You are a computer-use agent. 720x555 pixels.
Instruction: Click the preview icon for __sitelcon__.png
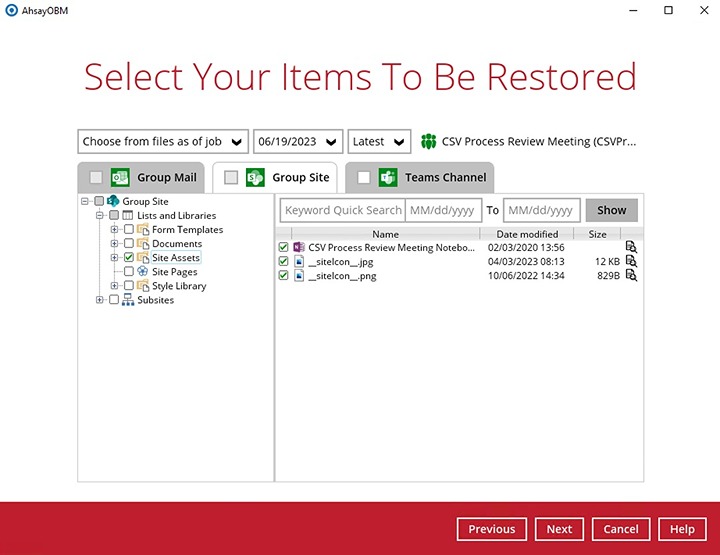631,275
